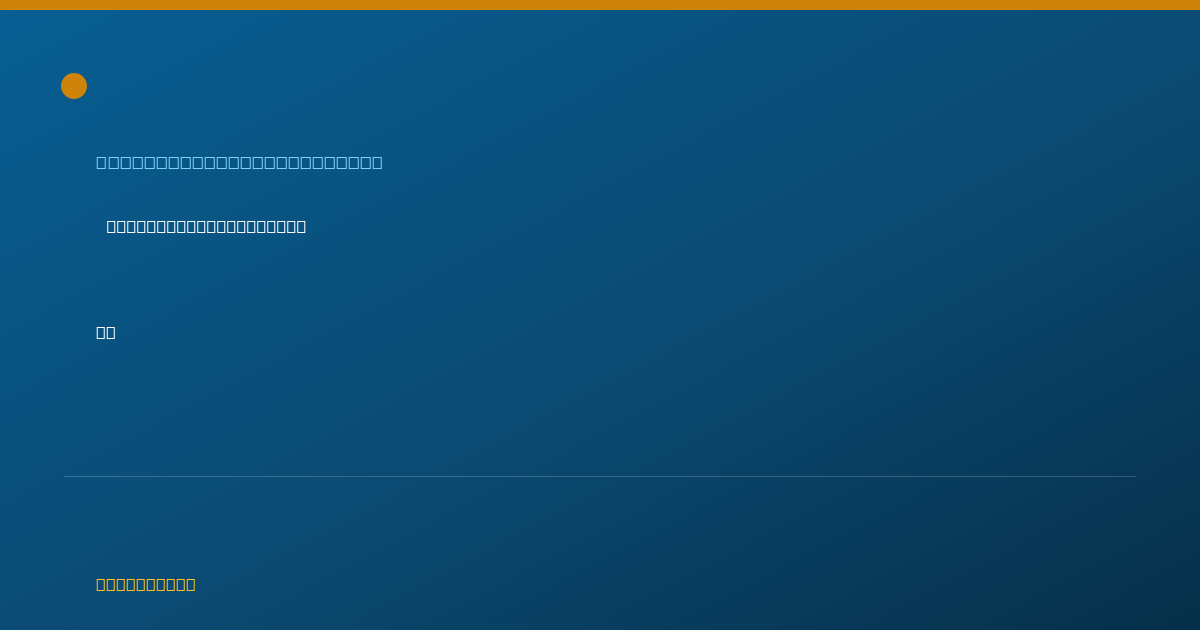Click the thin horizontal divider line

click(600, 476)
